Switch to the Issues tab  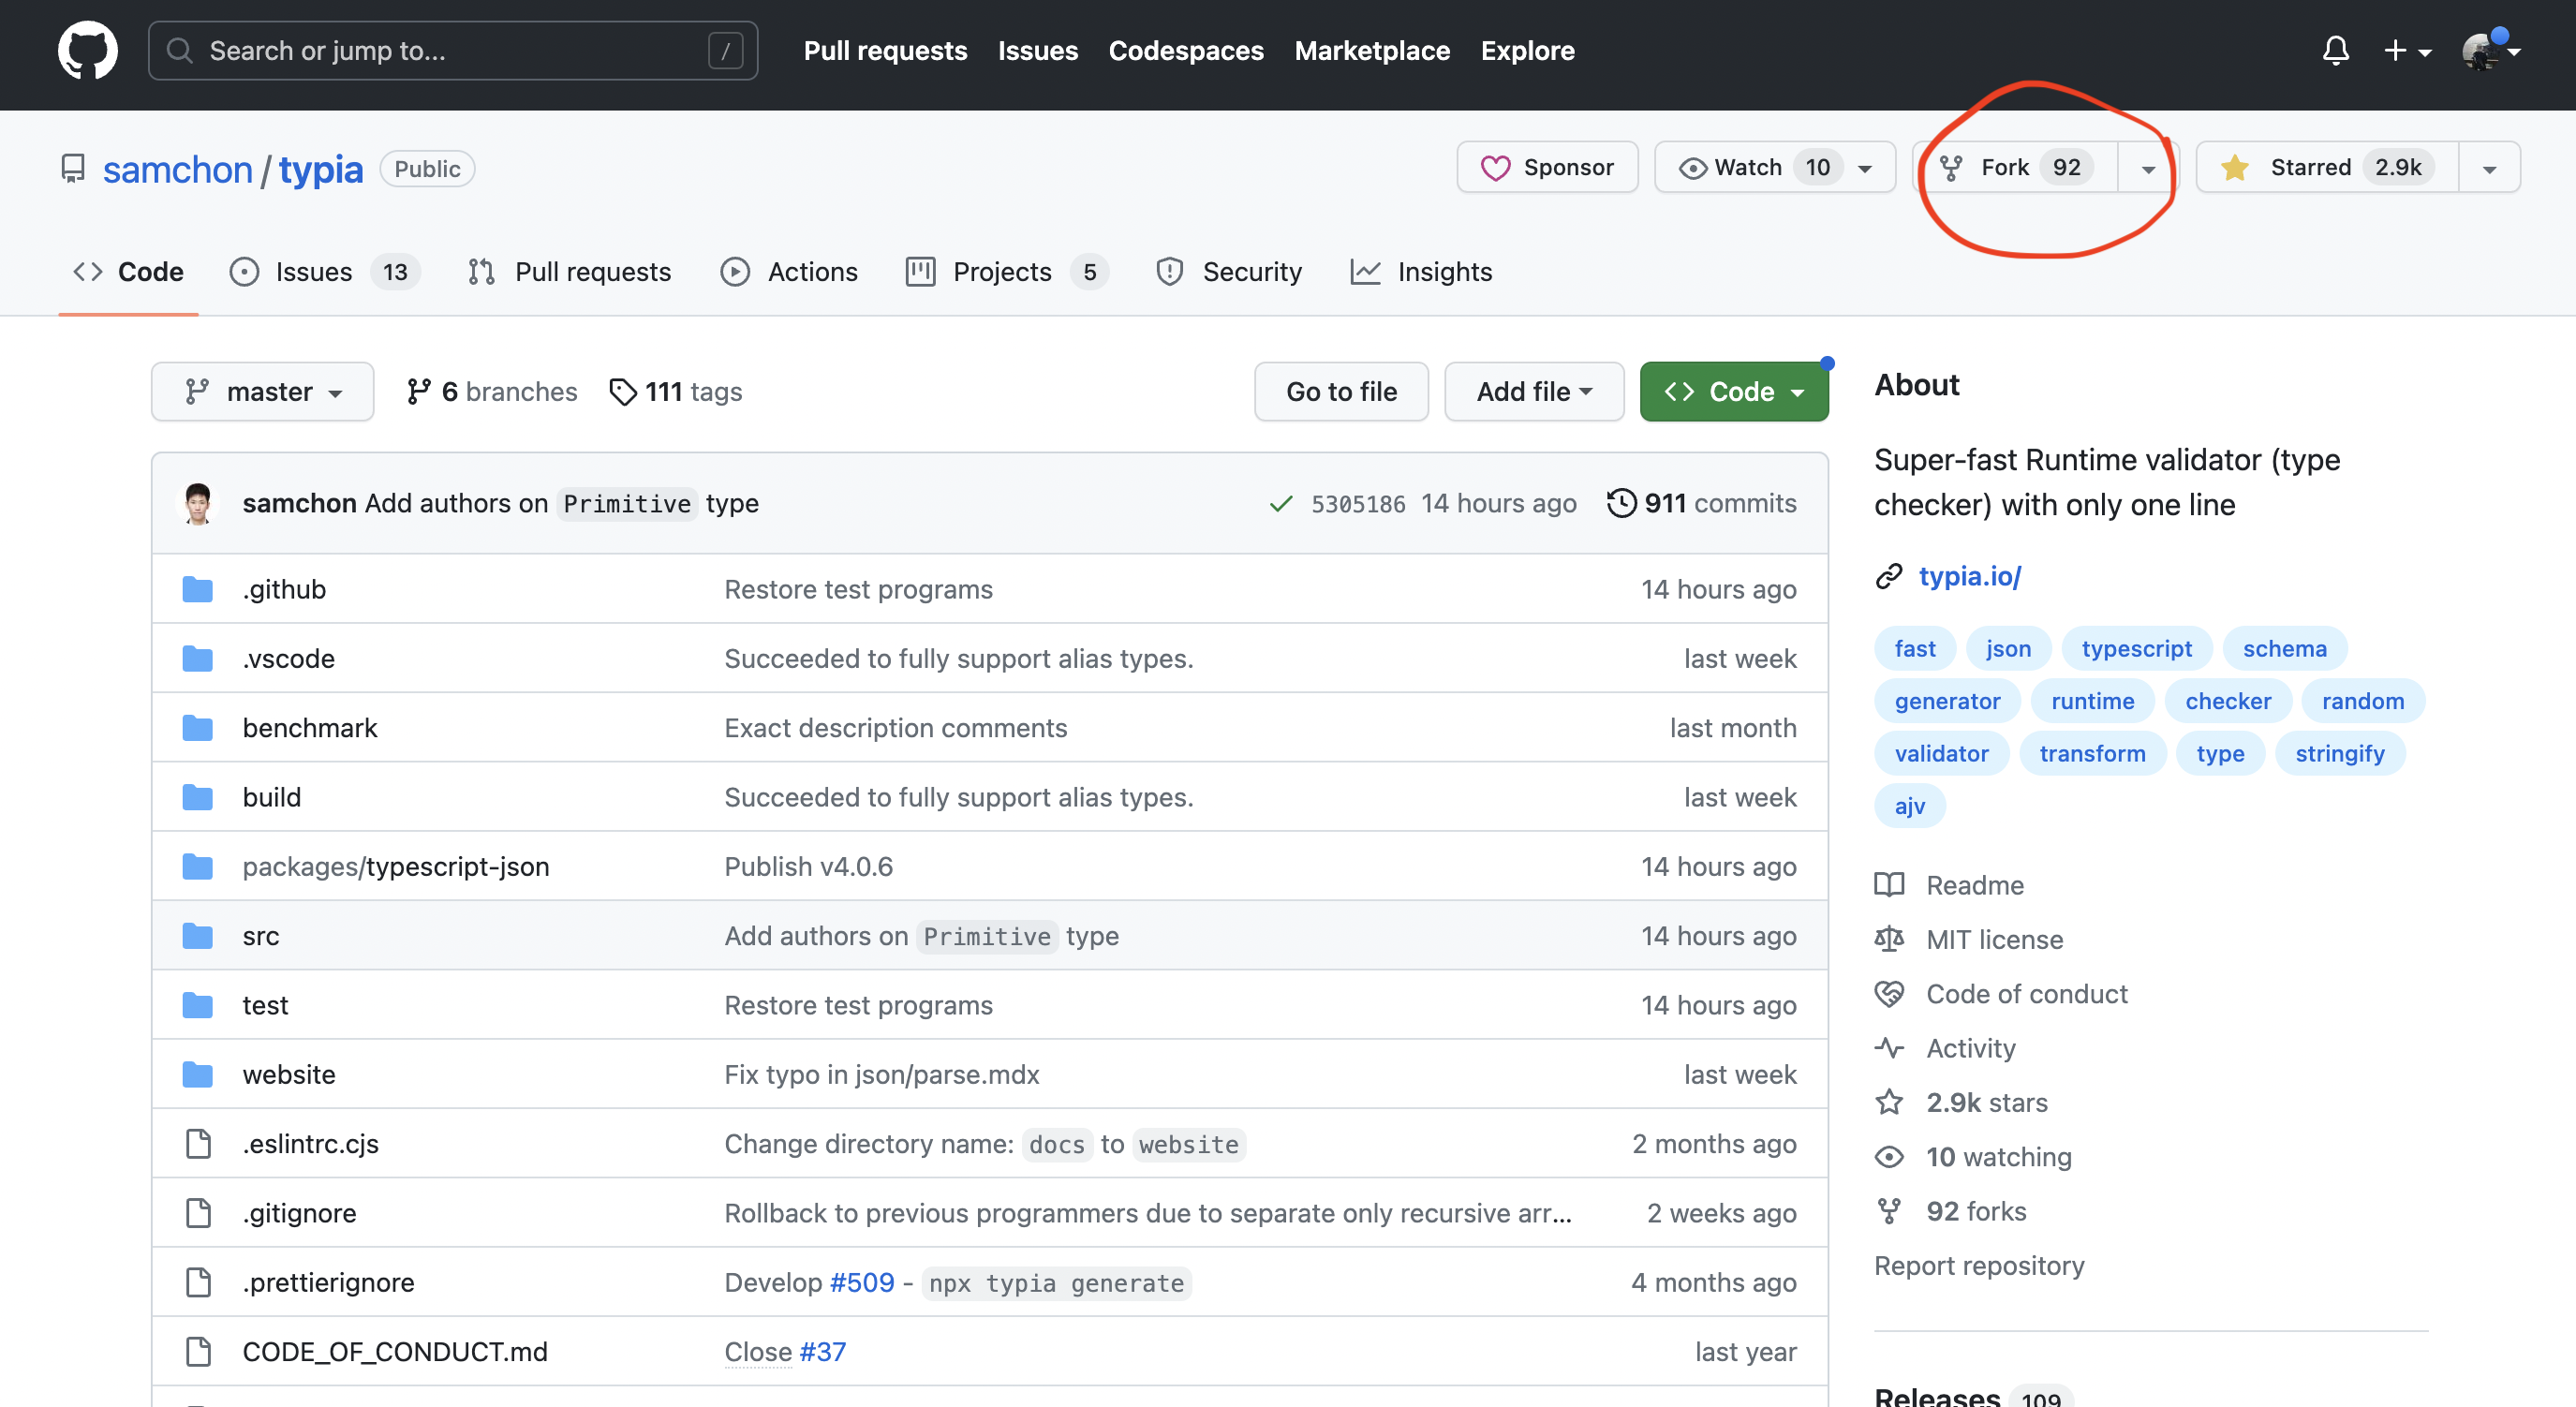click(314, 272)
